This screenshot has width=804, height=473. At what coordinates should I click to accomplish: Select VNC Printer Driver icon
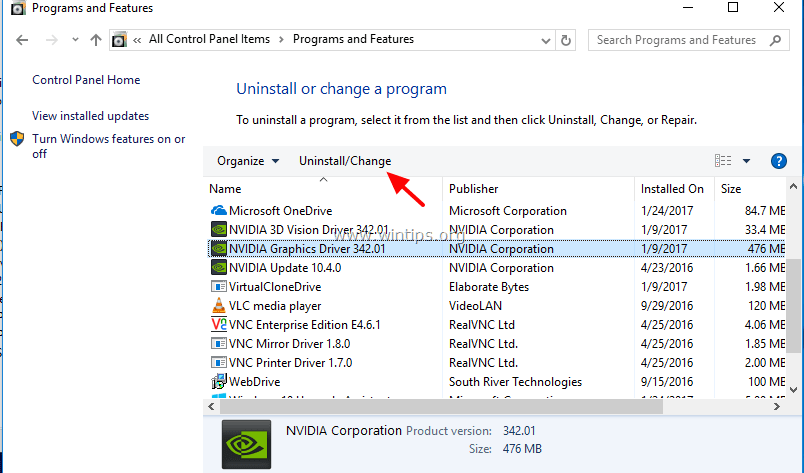pos(219,362)
